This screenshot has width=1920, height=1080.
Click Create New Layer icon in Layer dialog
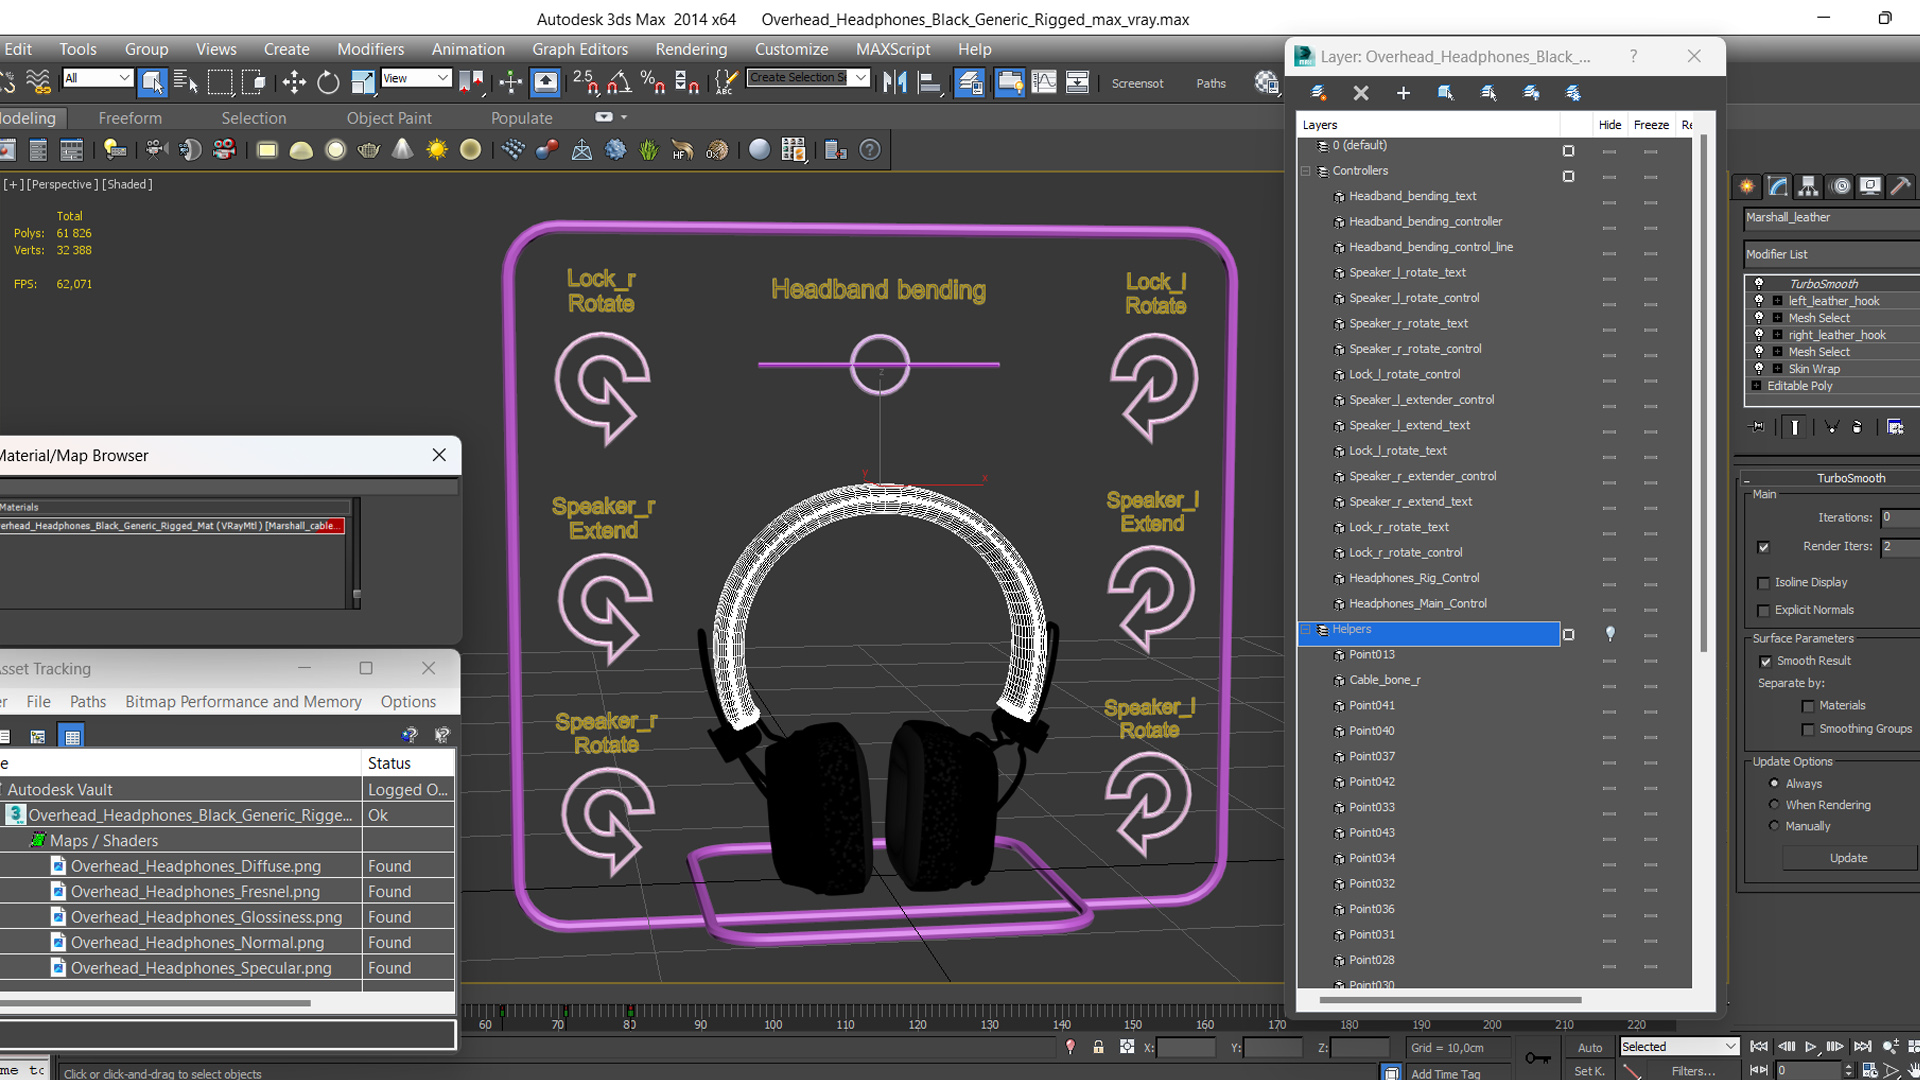coord(1318,93)
